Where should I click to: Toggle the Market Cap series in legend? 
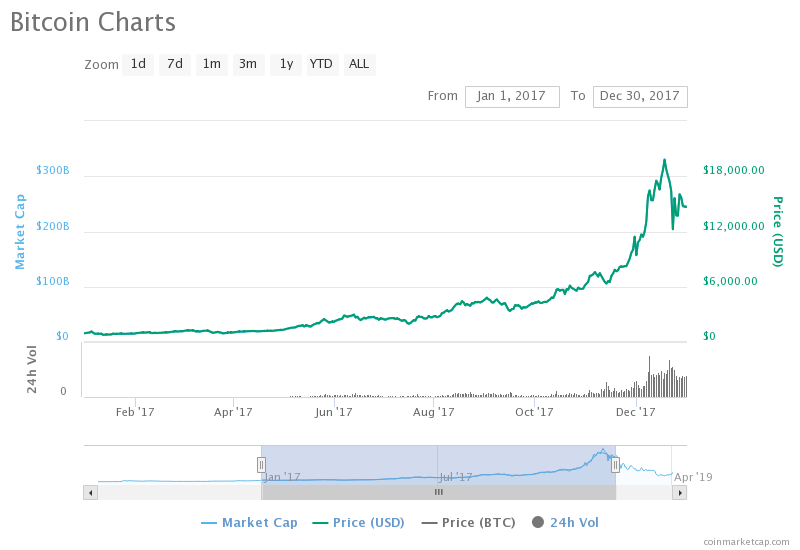[249, 523]
